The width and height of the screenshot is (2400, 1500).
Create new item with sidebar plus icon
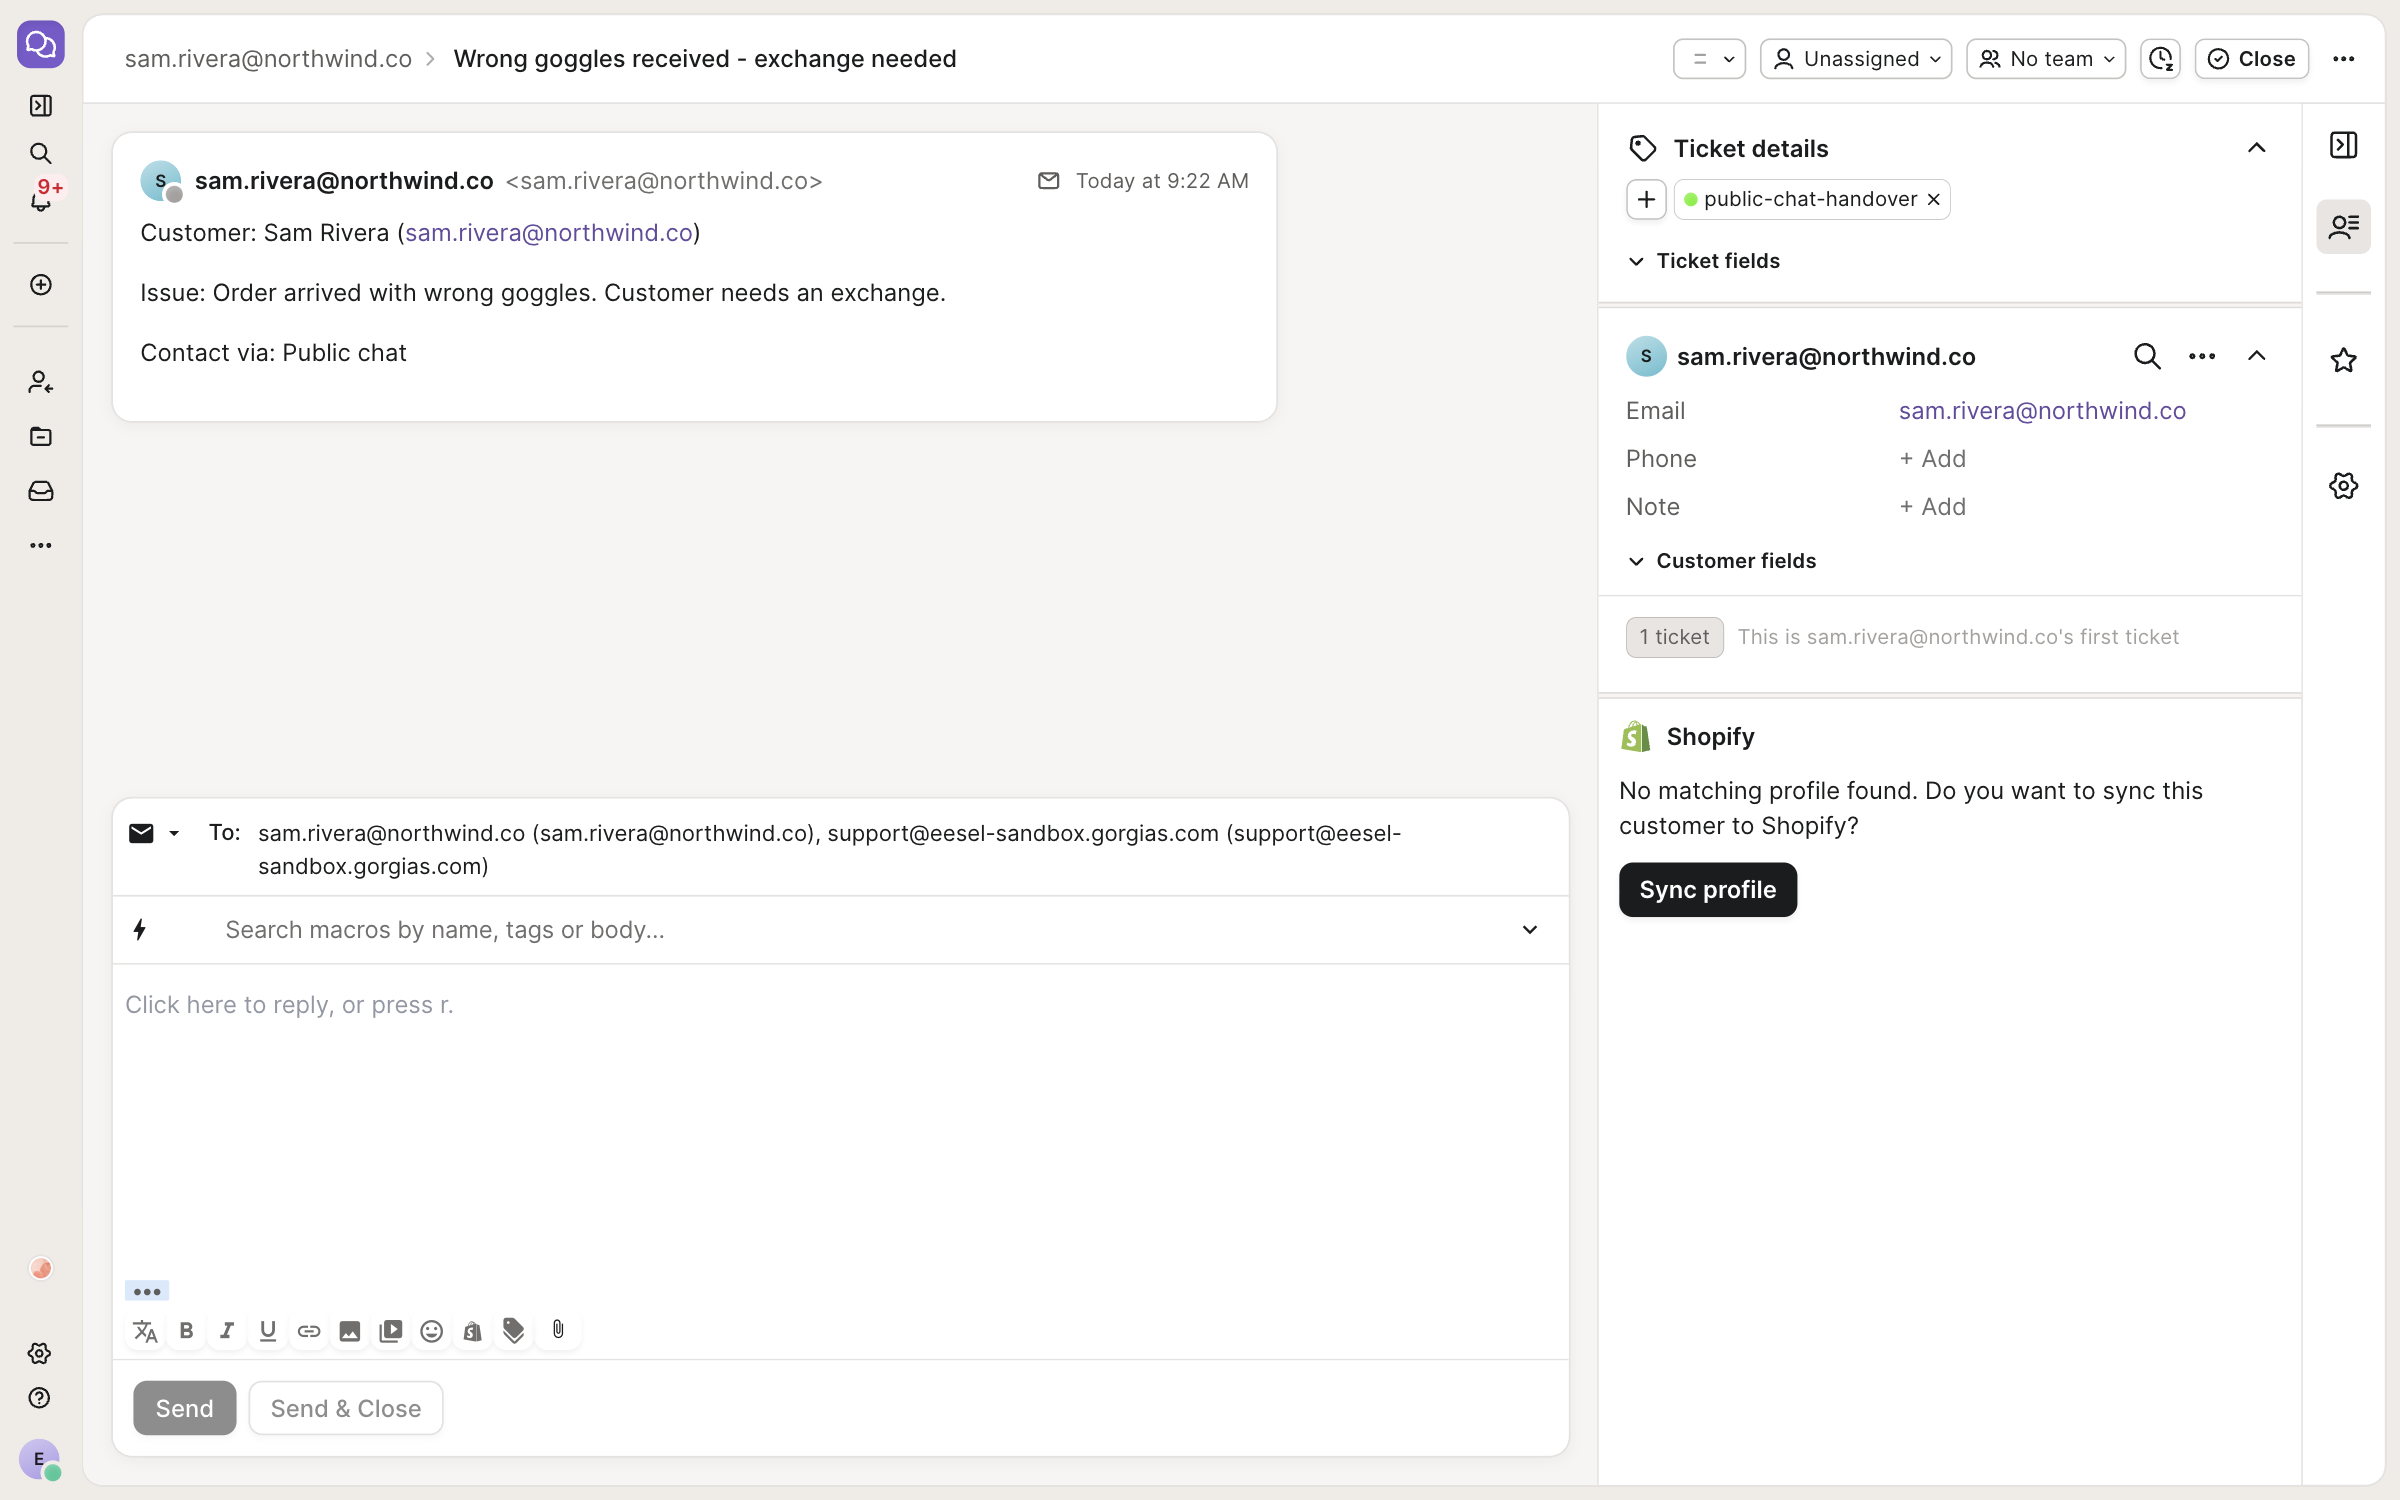41,285
